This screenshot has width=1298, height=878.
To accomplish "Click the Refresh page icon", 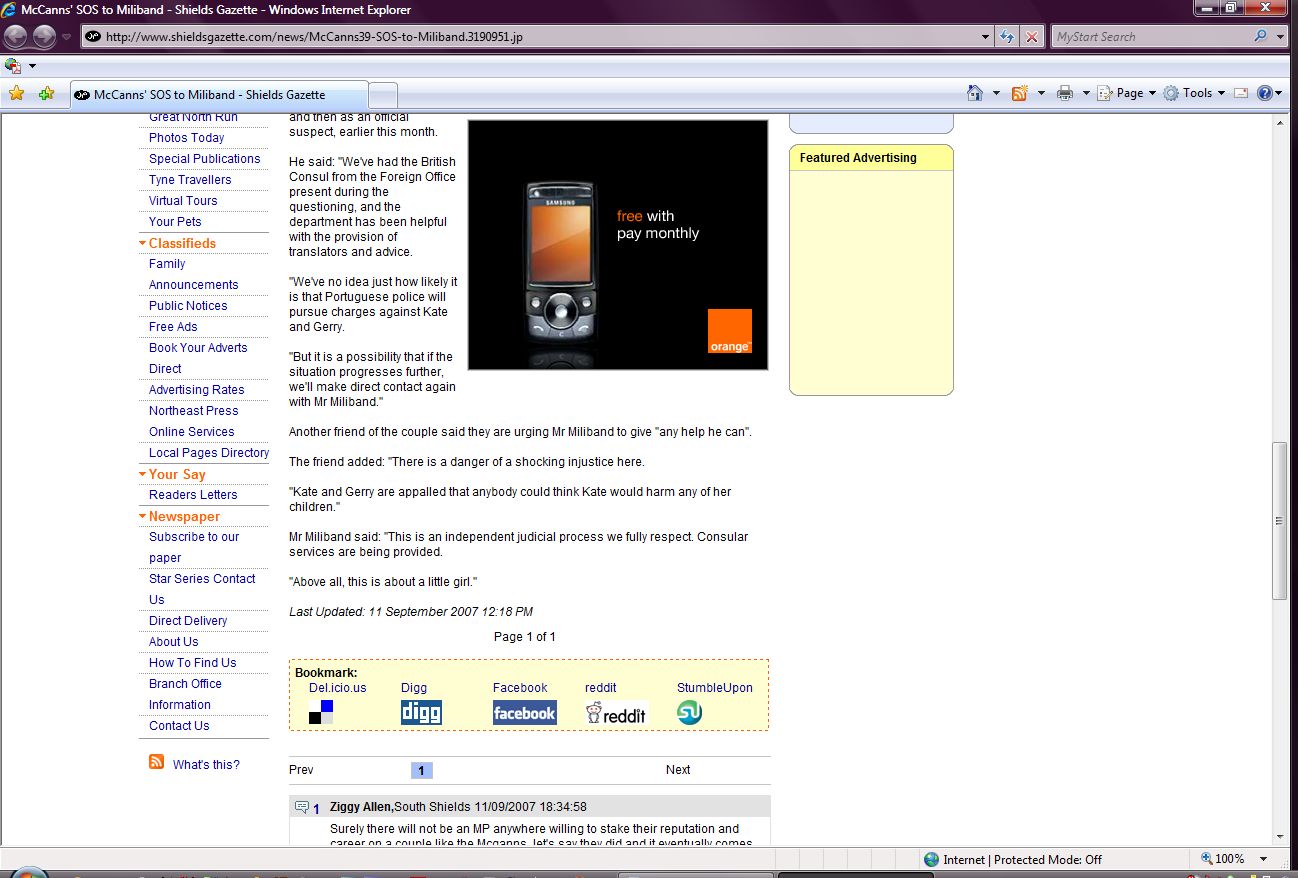I will 1008,37.
